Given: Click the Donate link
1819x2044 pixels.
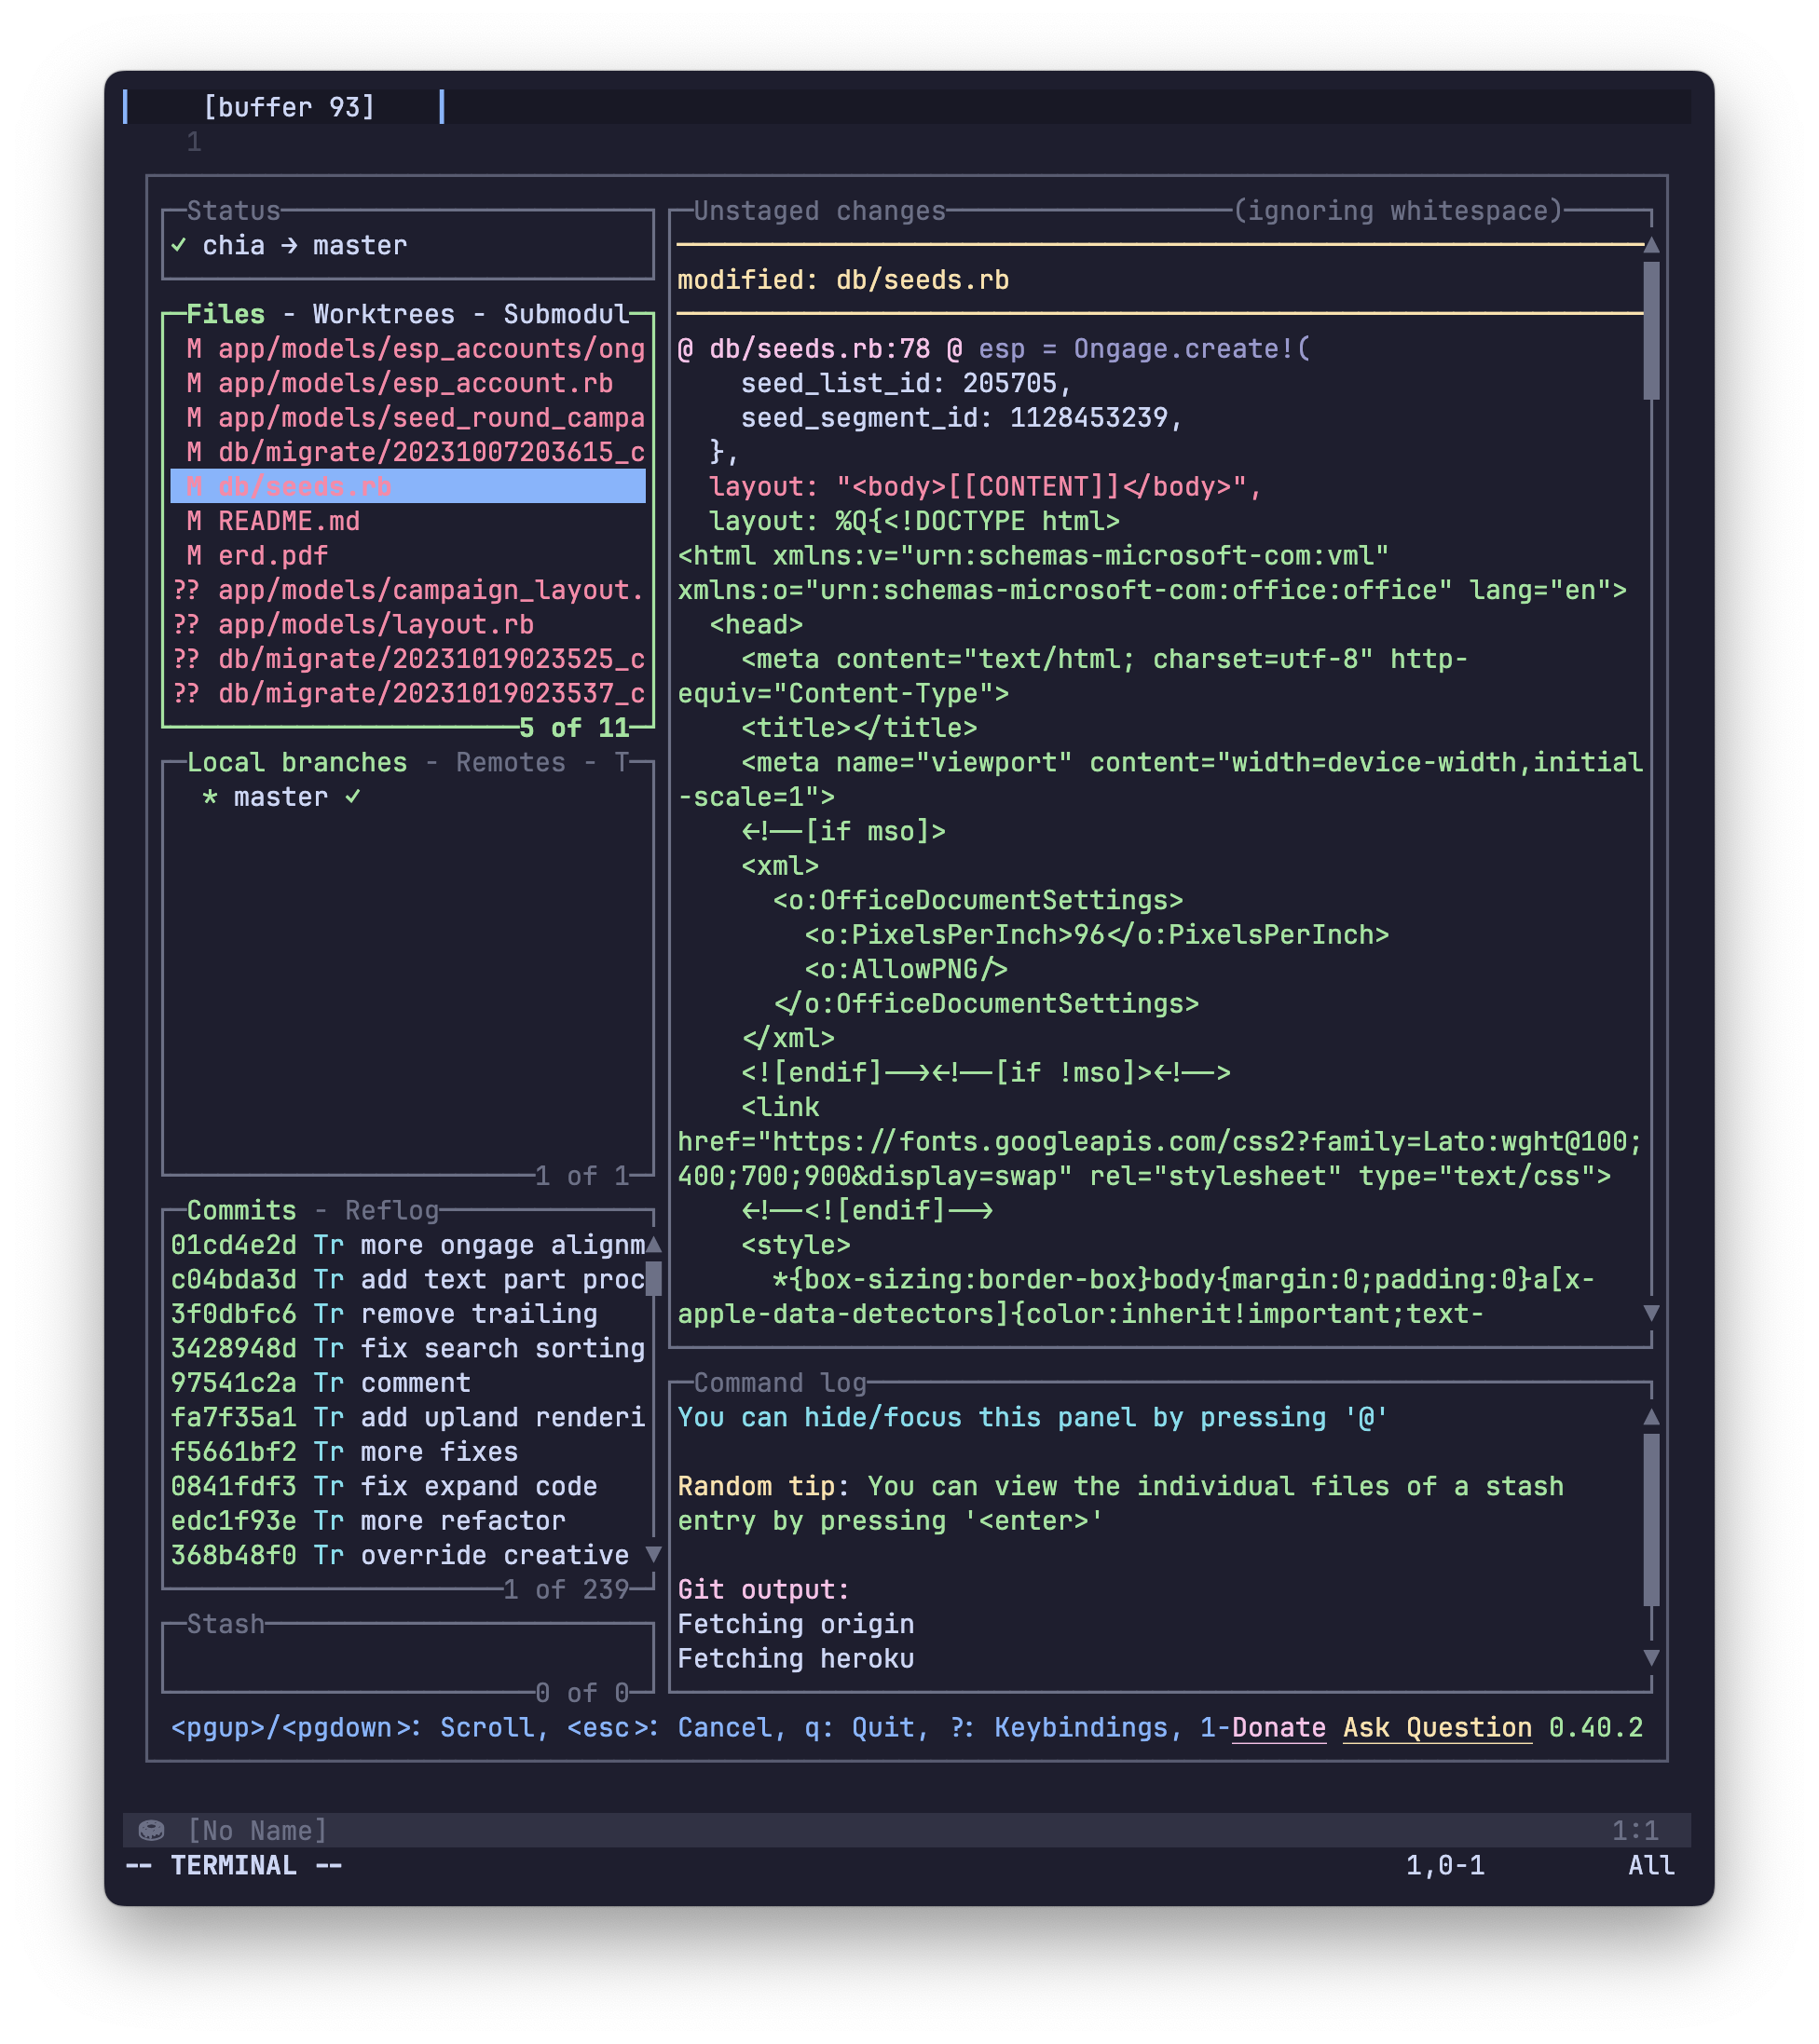Looking at the screenshot, I should tap(1278, 1727).
